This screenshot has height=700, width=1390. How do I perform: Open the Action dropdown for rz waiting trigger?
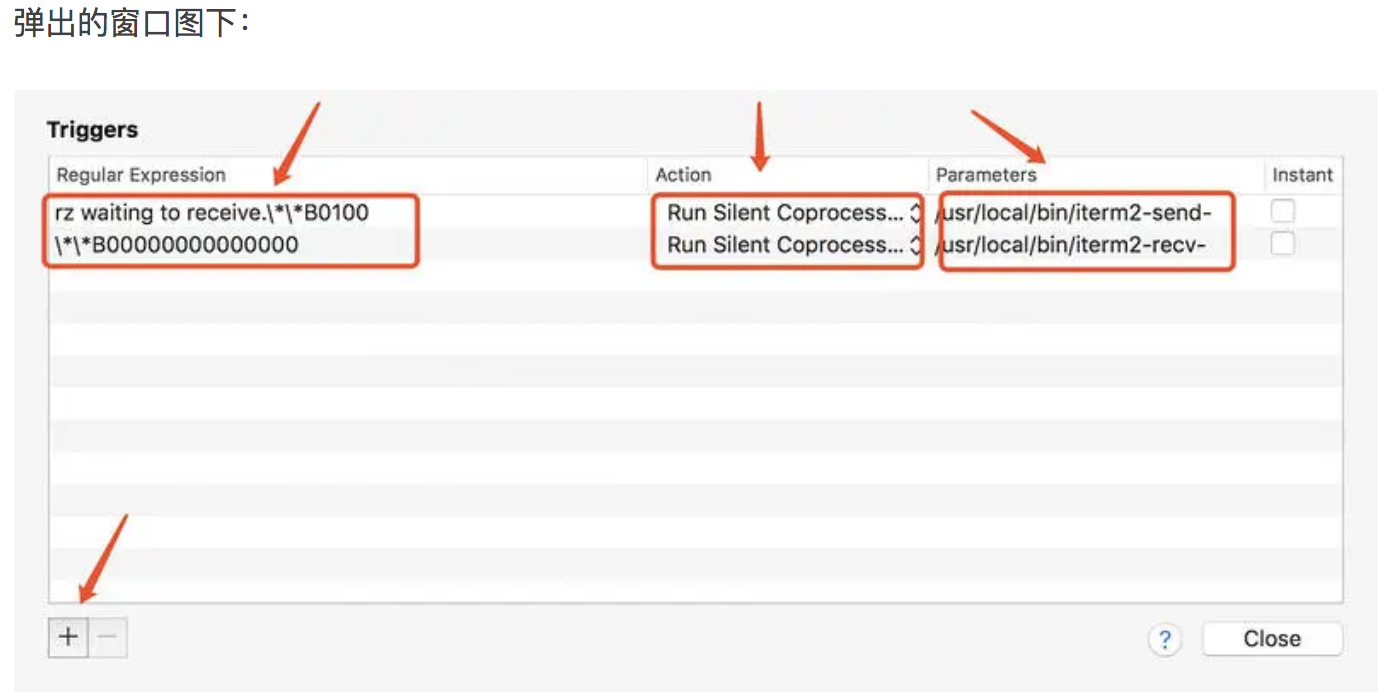pos(789,212)
